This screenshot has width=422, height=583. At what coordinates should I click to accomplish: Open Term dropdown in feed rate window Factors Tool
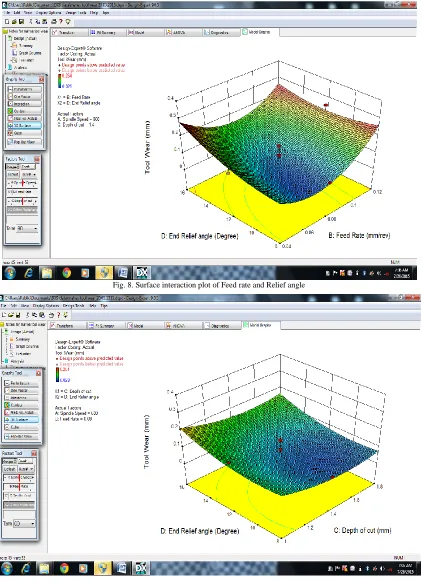(x=27, y=228)
